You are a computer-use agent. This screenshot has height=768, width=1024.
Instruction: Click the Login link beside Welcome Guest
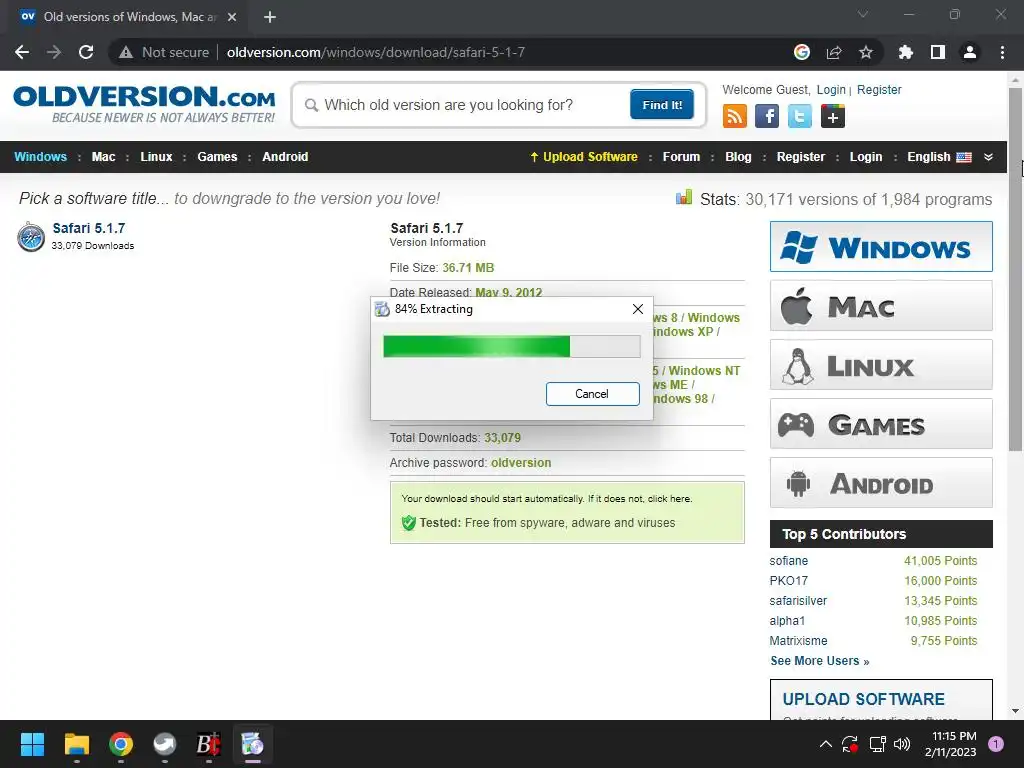(x=831, y=89)
